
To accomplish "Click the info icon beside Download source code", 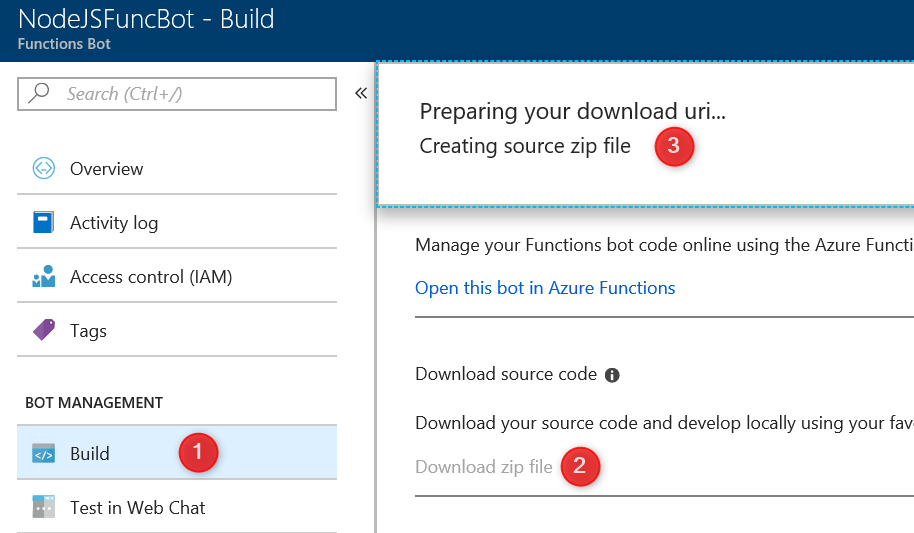I will (612, 375).
